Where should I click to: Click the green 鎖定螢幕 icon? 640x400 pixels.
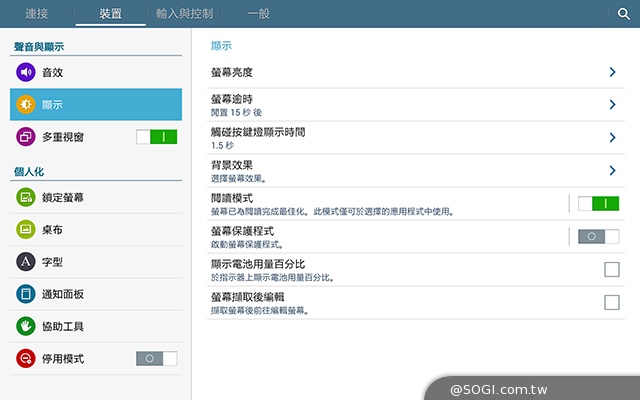[26, 198]
